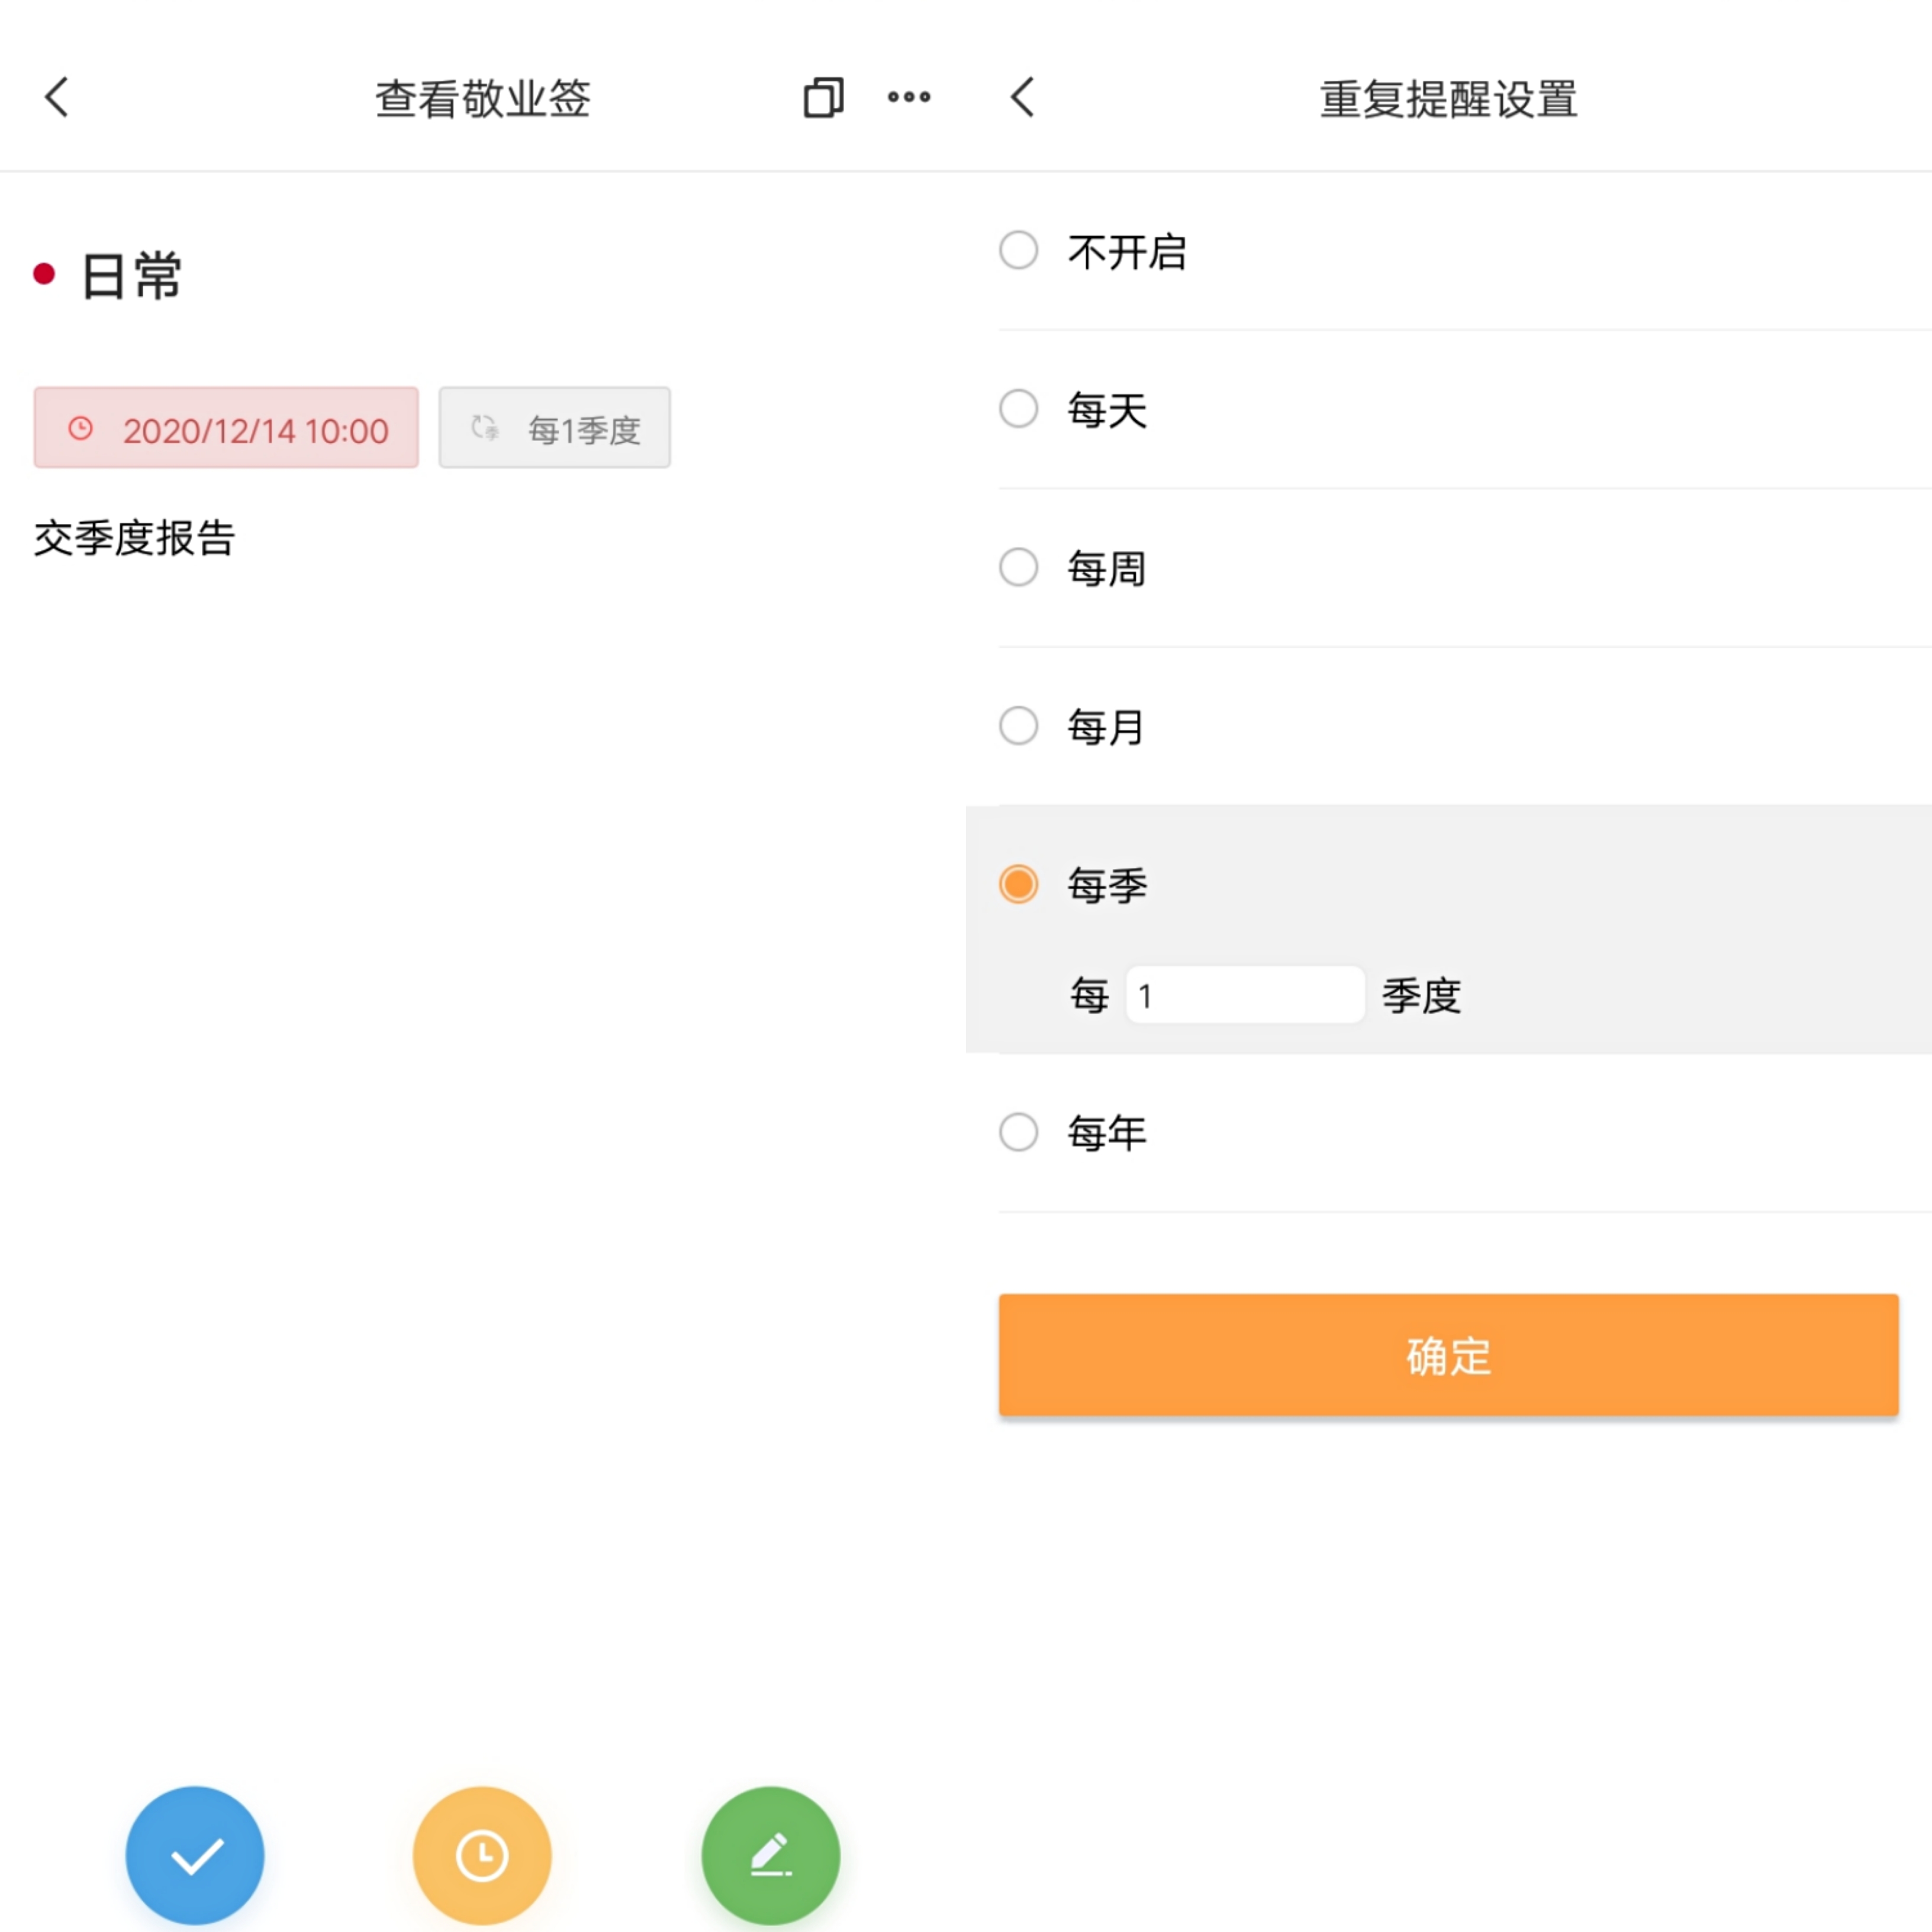1932x1932 pixels.
Task: Select the 不开启 radio option
Action: 1019,250
